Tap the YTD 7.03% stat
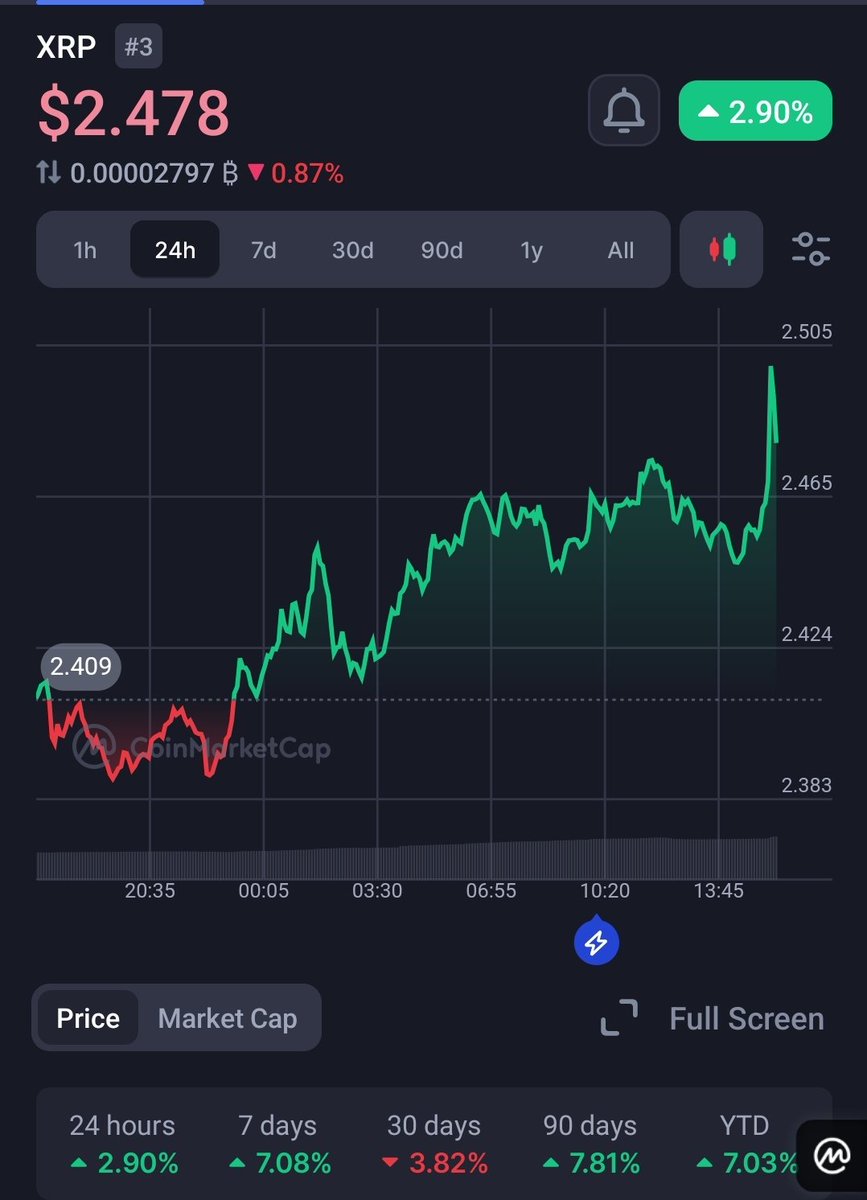The image size is (867, 1200). pyautogui.click(x=746, y=1144)
